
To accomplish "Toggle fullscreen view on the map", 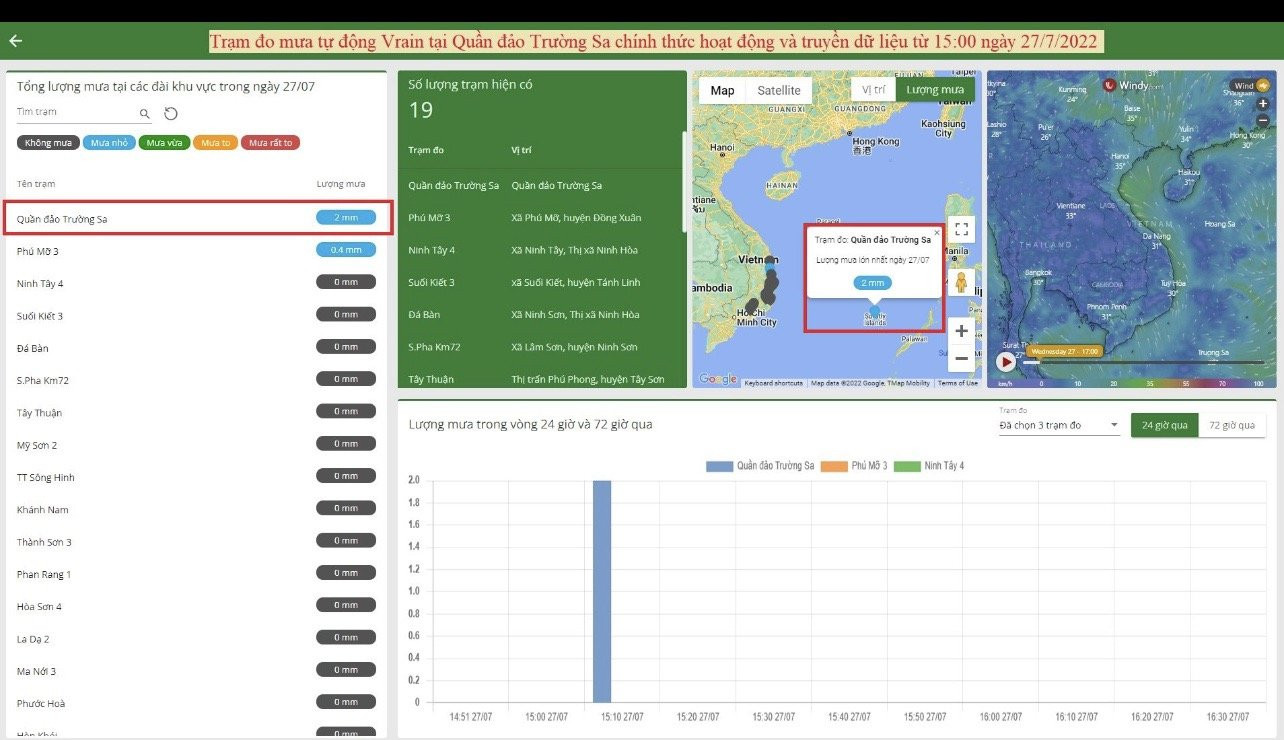I will [960, 229].
